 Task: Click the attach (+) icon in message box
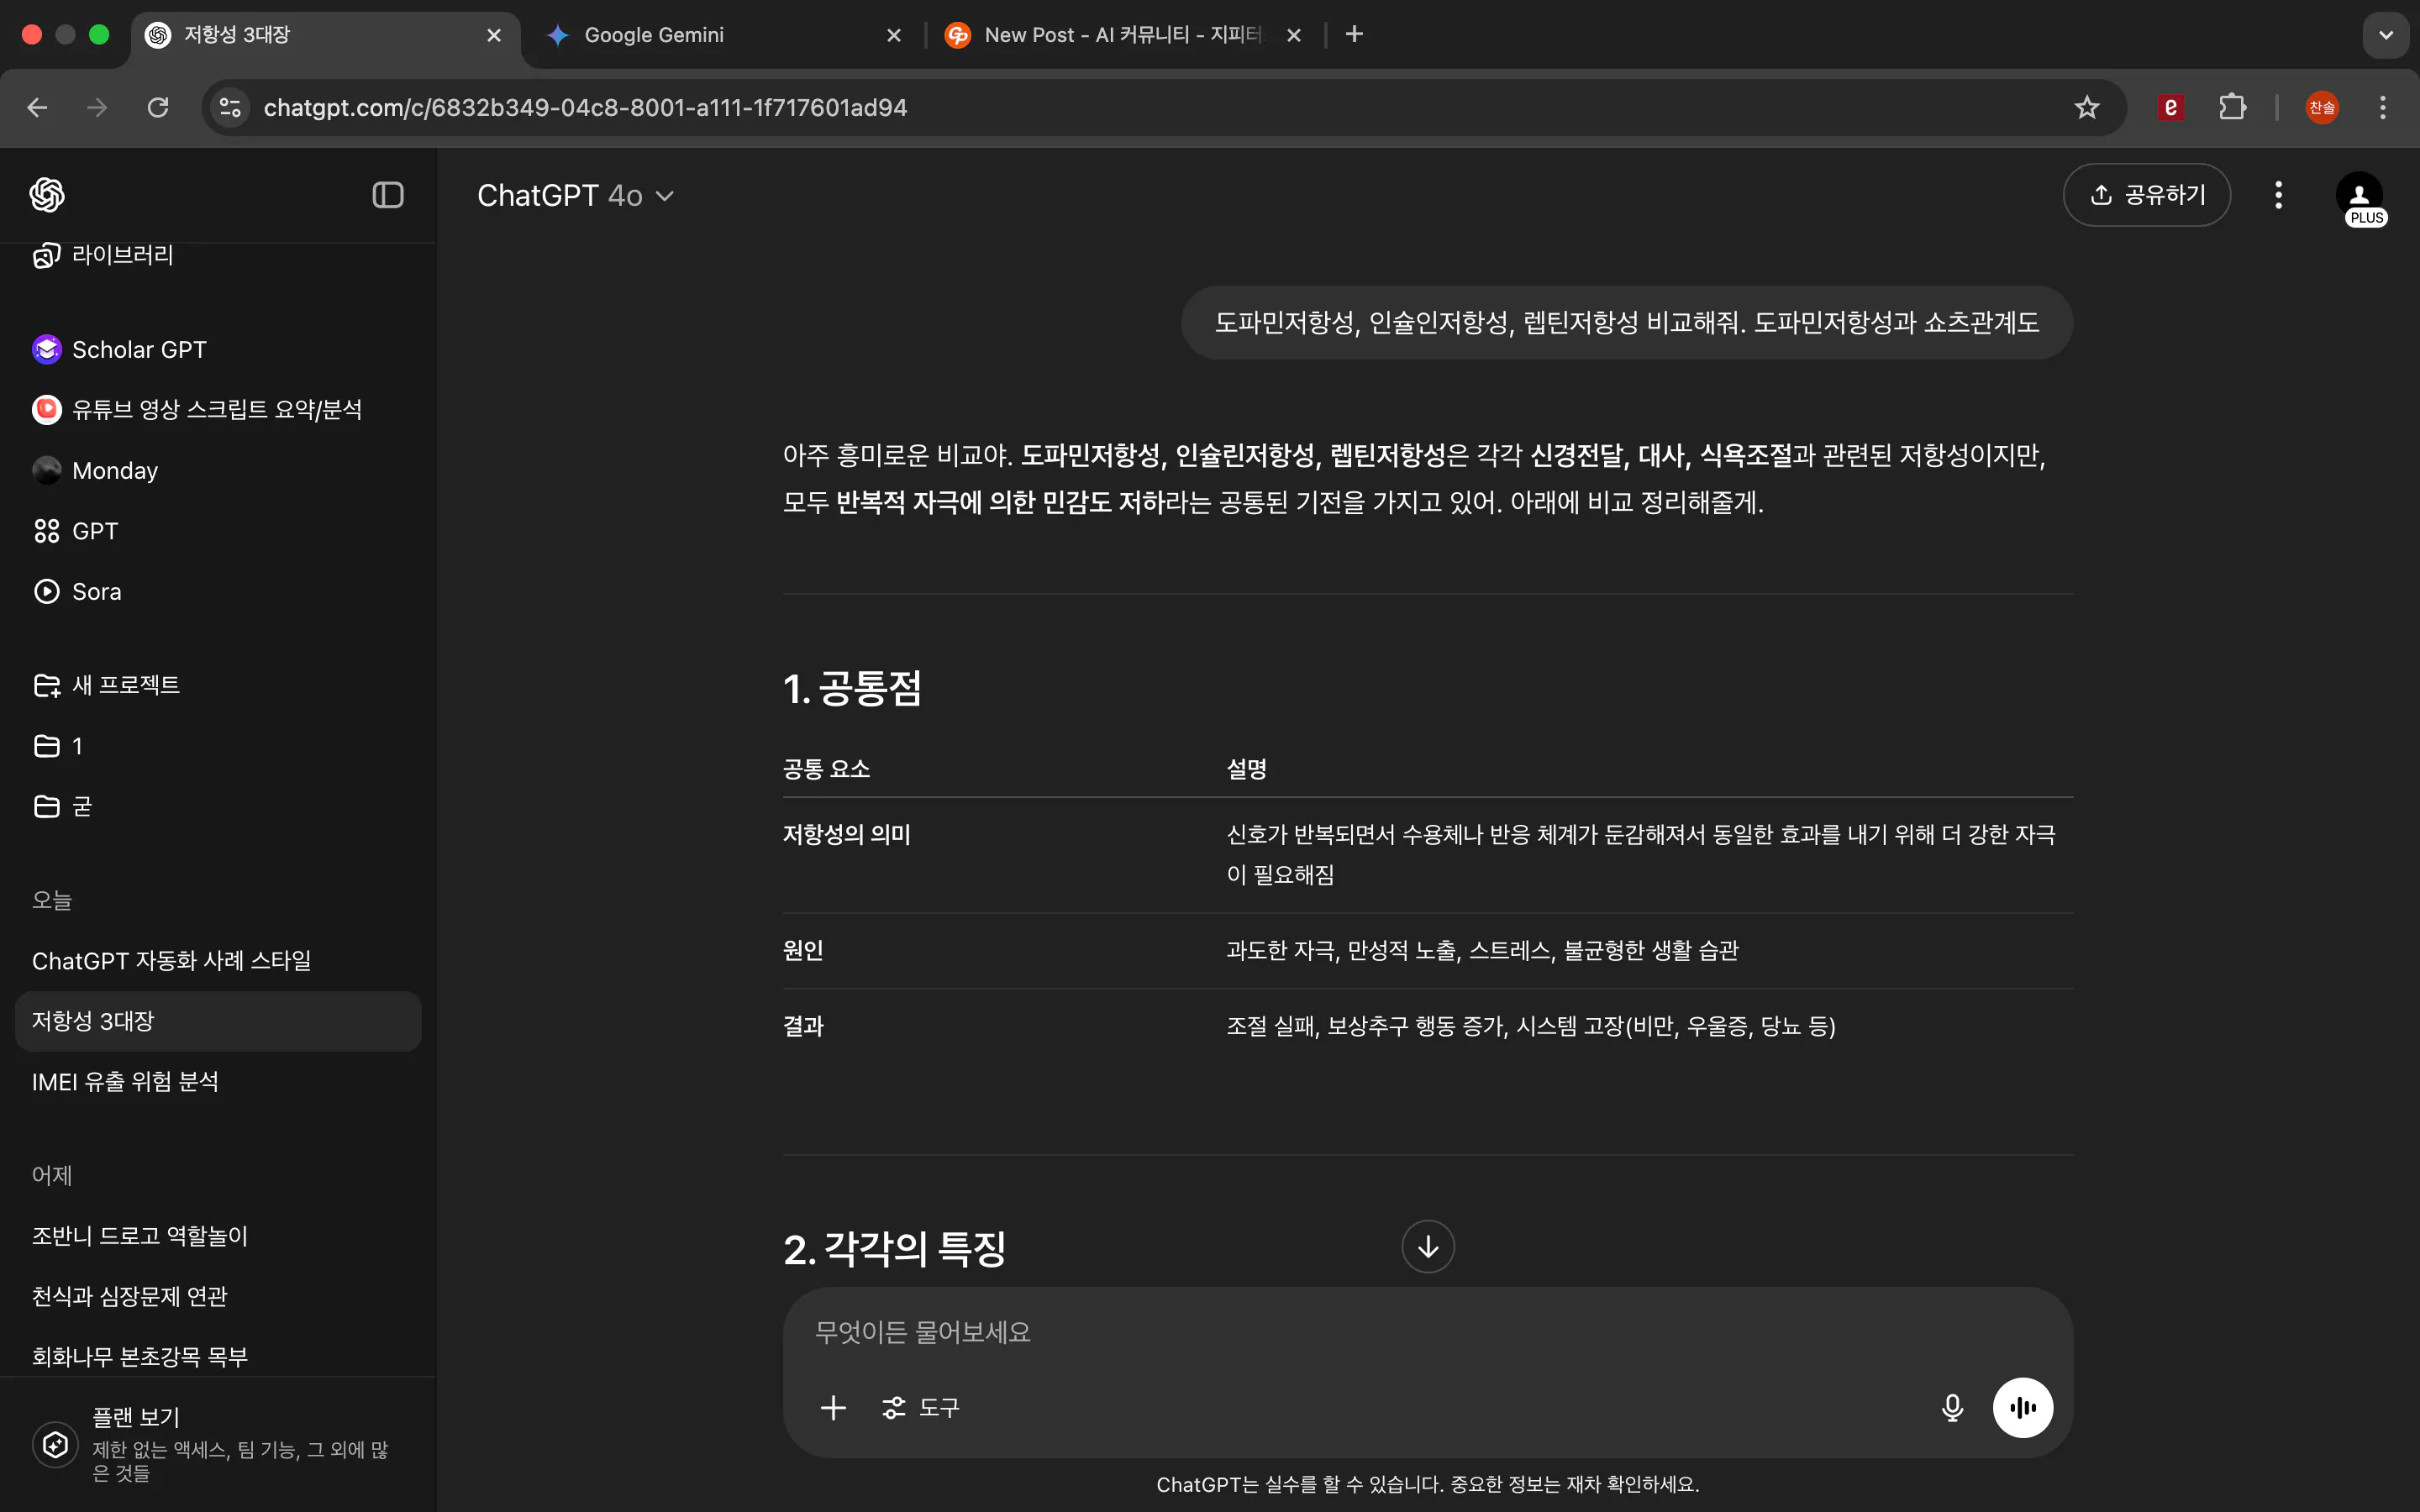click(833, 1407)
